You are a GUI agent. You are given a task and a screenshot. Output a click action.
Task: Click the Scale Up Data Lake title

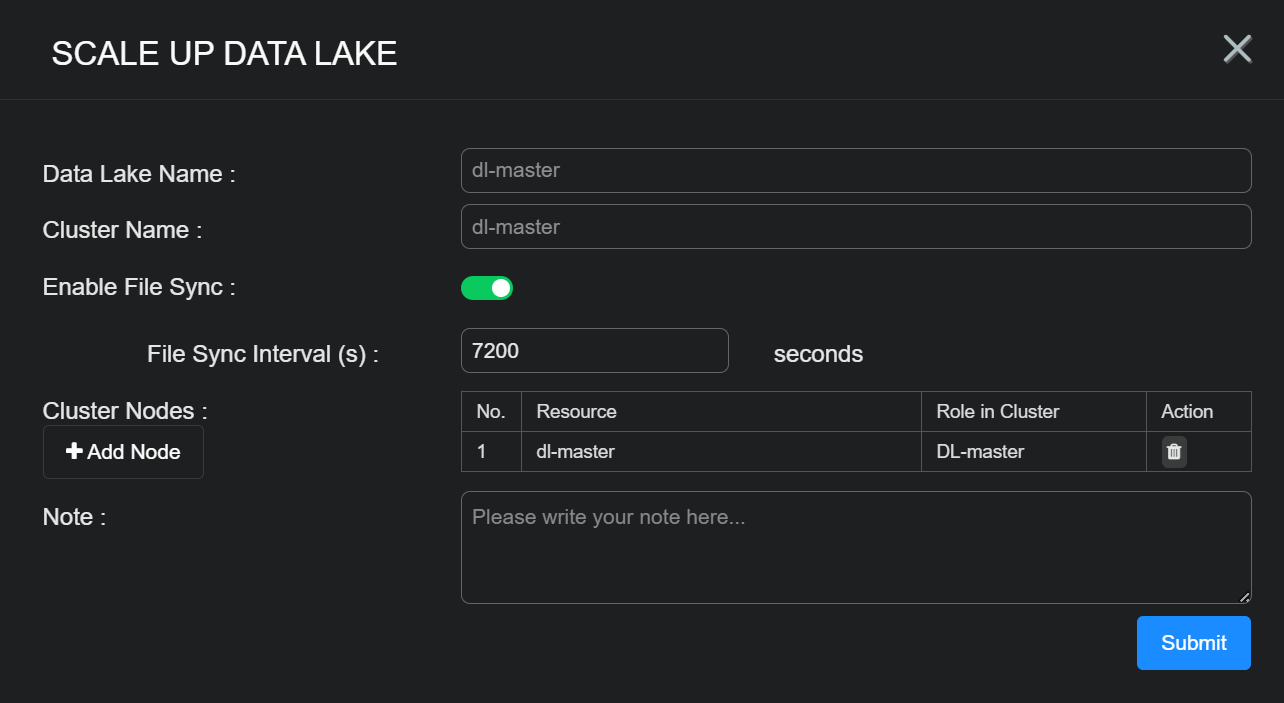point(224,54)
